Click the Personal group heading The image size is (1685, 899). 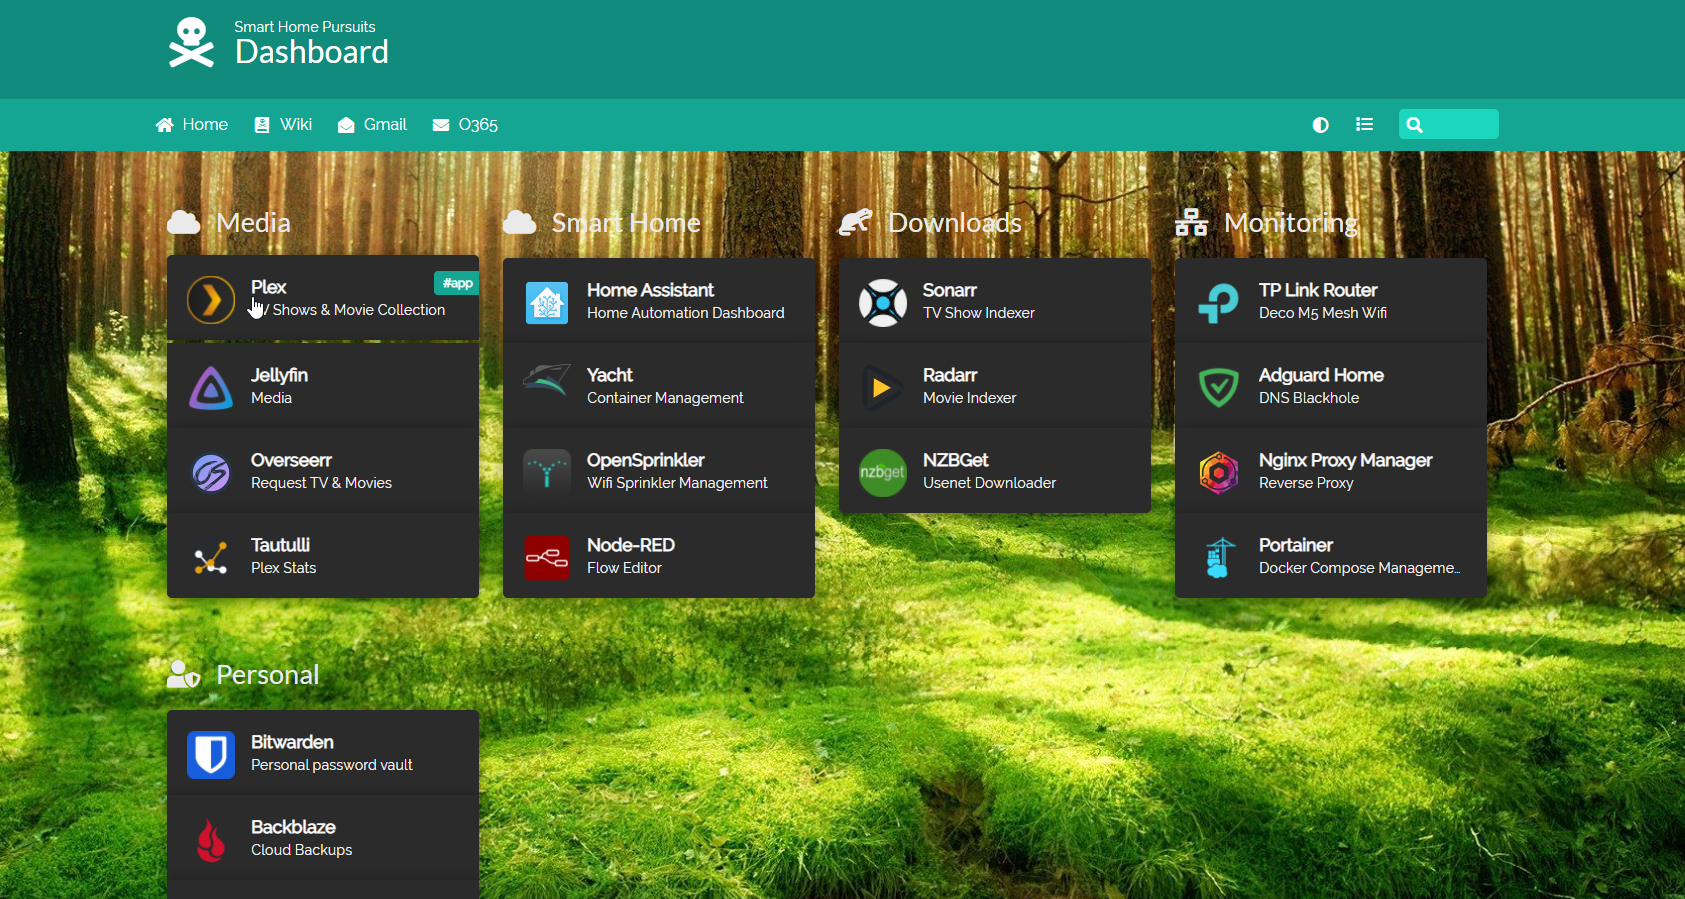(x=268, y=675)
